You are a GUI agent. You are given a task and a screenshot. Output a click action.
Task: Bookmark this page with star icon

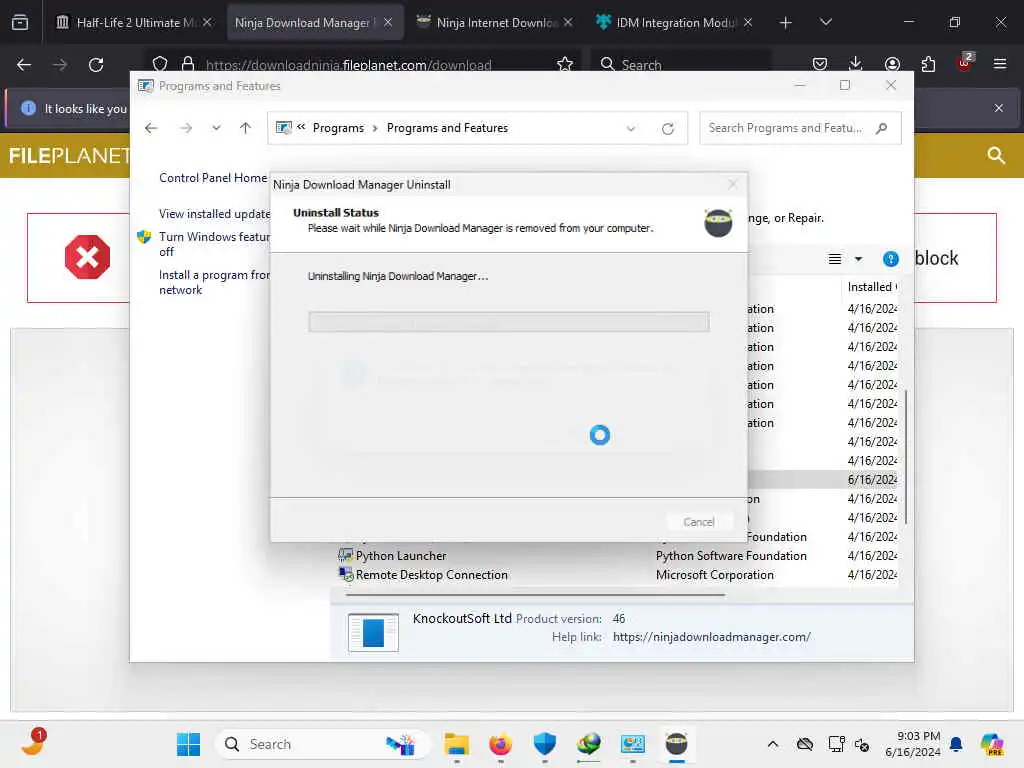point(565,64)
